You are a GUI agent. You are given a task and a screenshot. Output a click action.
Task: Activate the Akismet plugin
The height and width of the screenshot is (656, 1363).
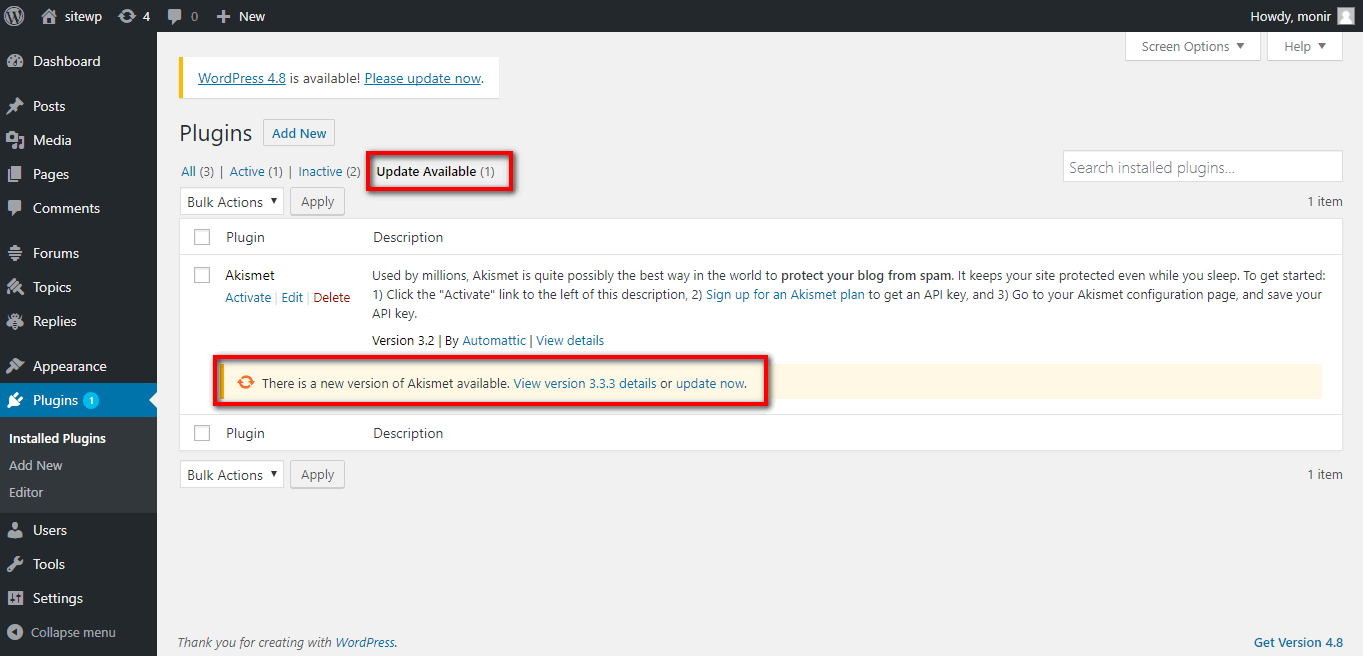[x=248, y=297]
